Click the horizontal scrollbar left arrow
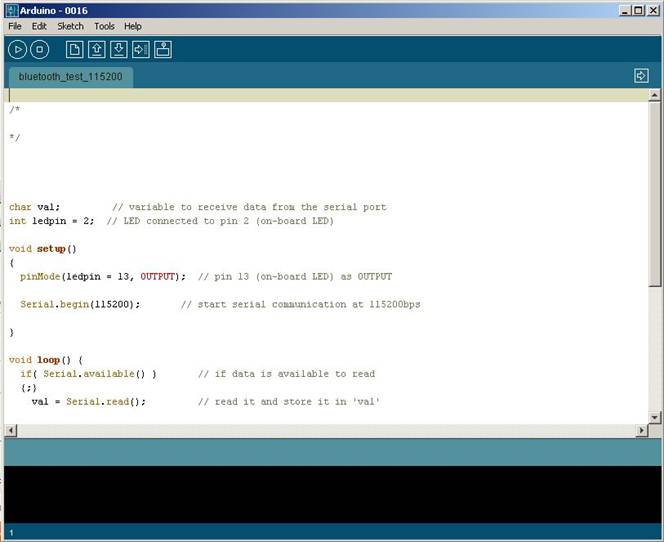 pos(11,430)
